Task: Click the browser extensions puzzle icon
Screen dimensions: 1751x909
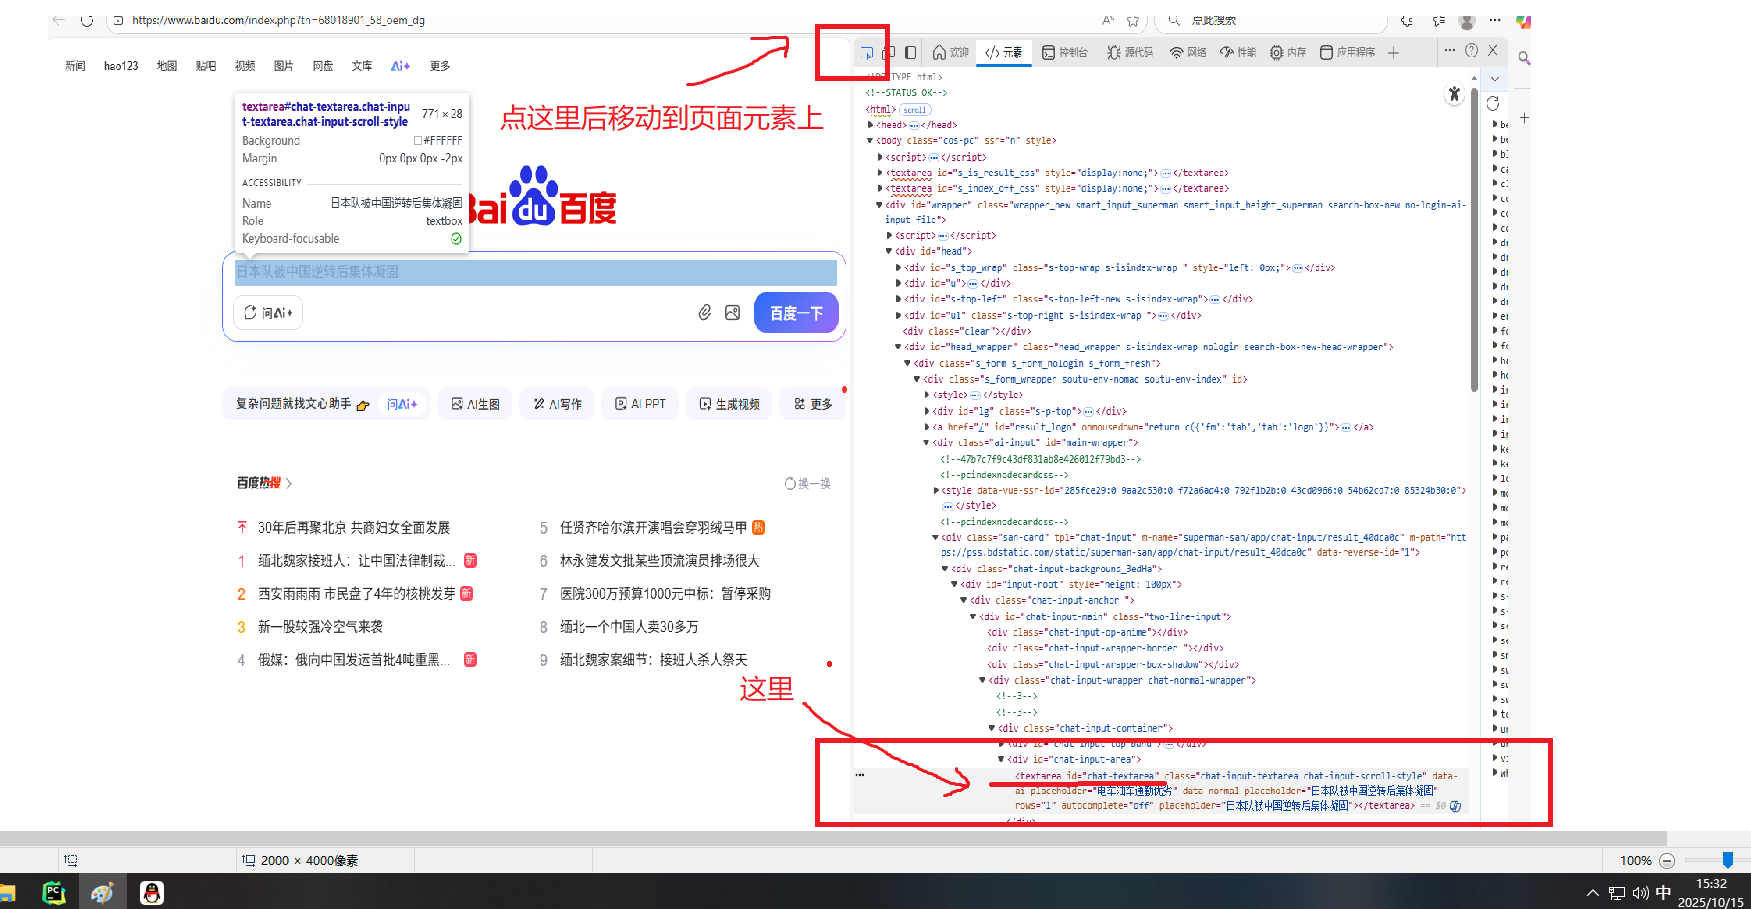Action: [1407, 20]
